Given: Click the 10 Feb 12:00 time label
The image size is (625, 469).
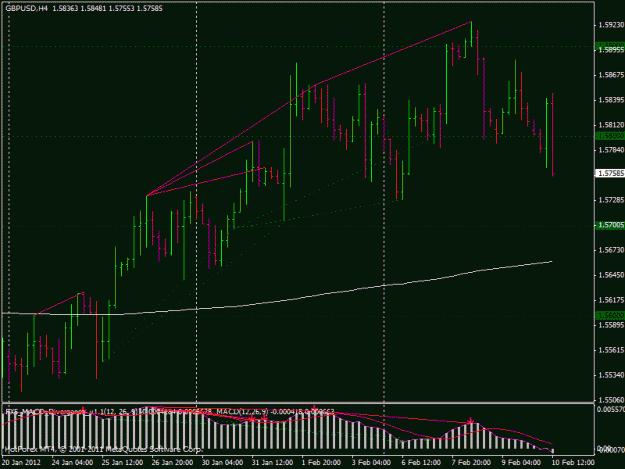Looking at the screenshot, I should coord(573,463).
